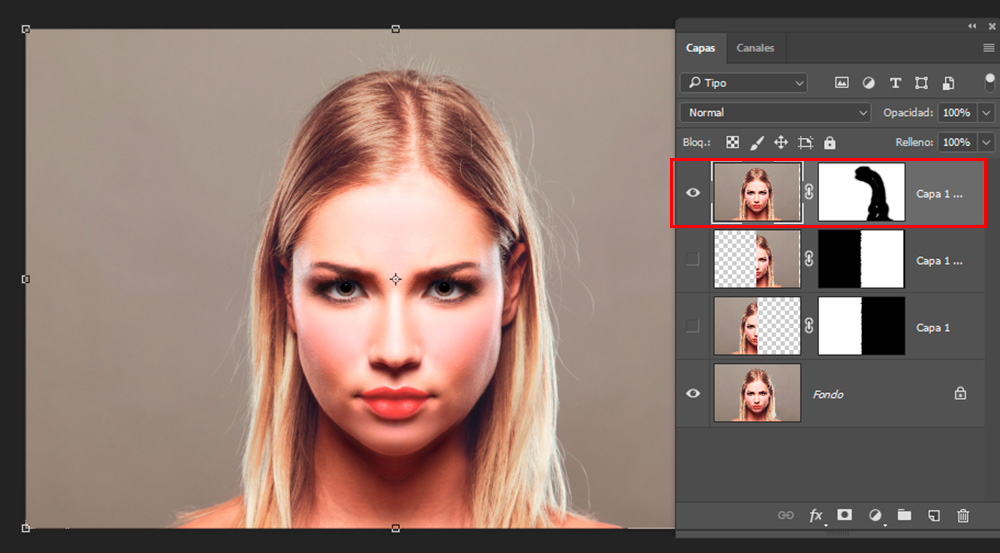This screenshot has height=553, width=1000.
Task: Create a new layer with the page icon
Action: [x=934, y=515]
